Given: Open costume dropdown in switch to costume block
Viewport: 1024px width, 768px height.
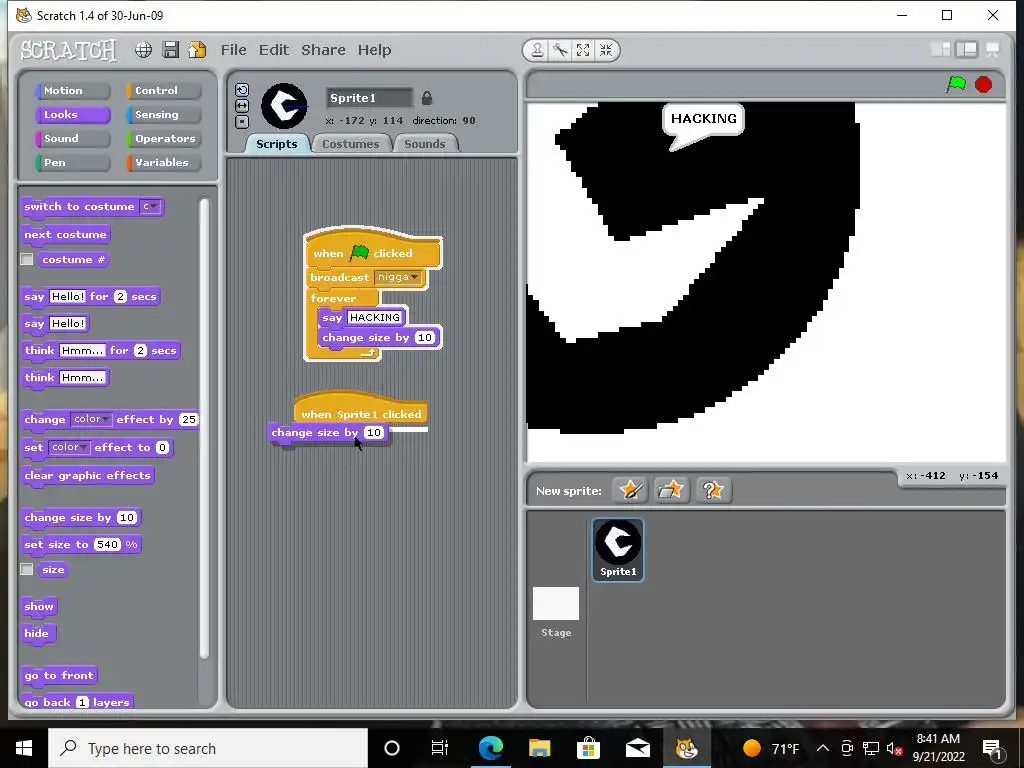Looking at the screenshot, I should 150,206.
